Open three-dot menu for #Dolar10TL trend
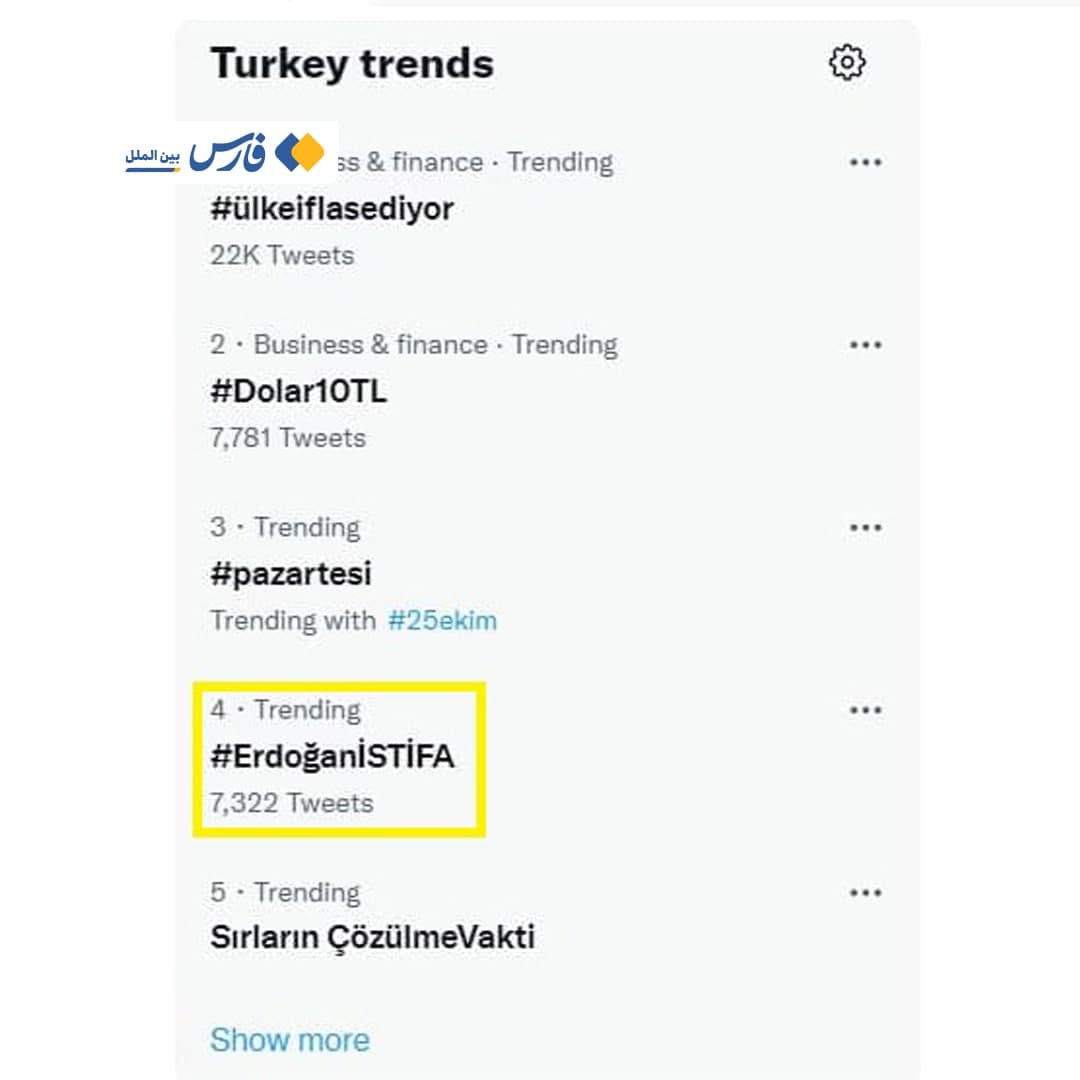The width and height of the screenshot is (1080, 1080). [x=865, y=345]
